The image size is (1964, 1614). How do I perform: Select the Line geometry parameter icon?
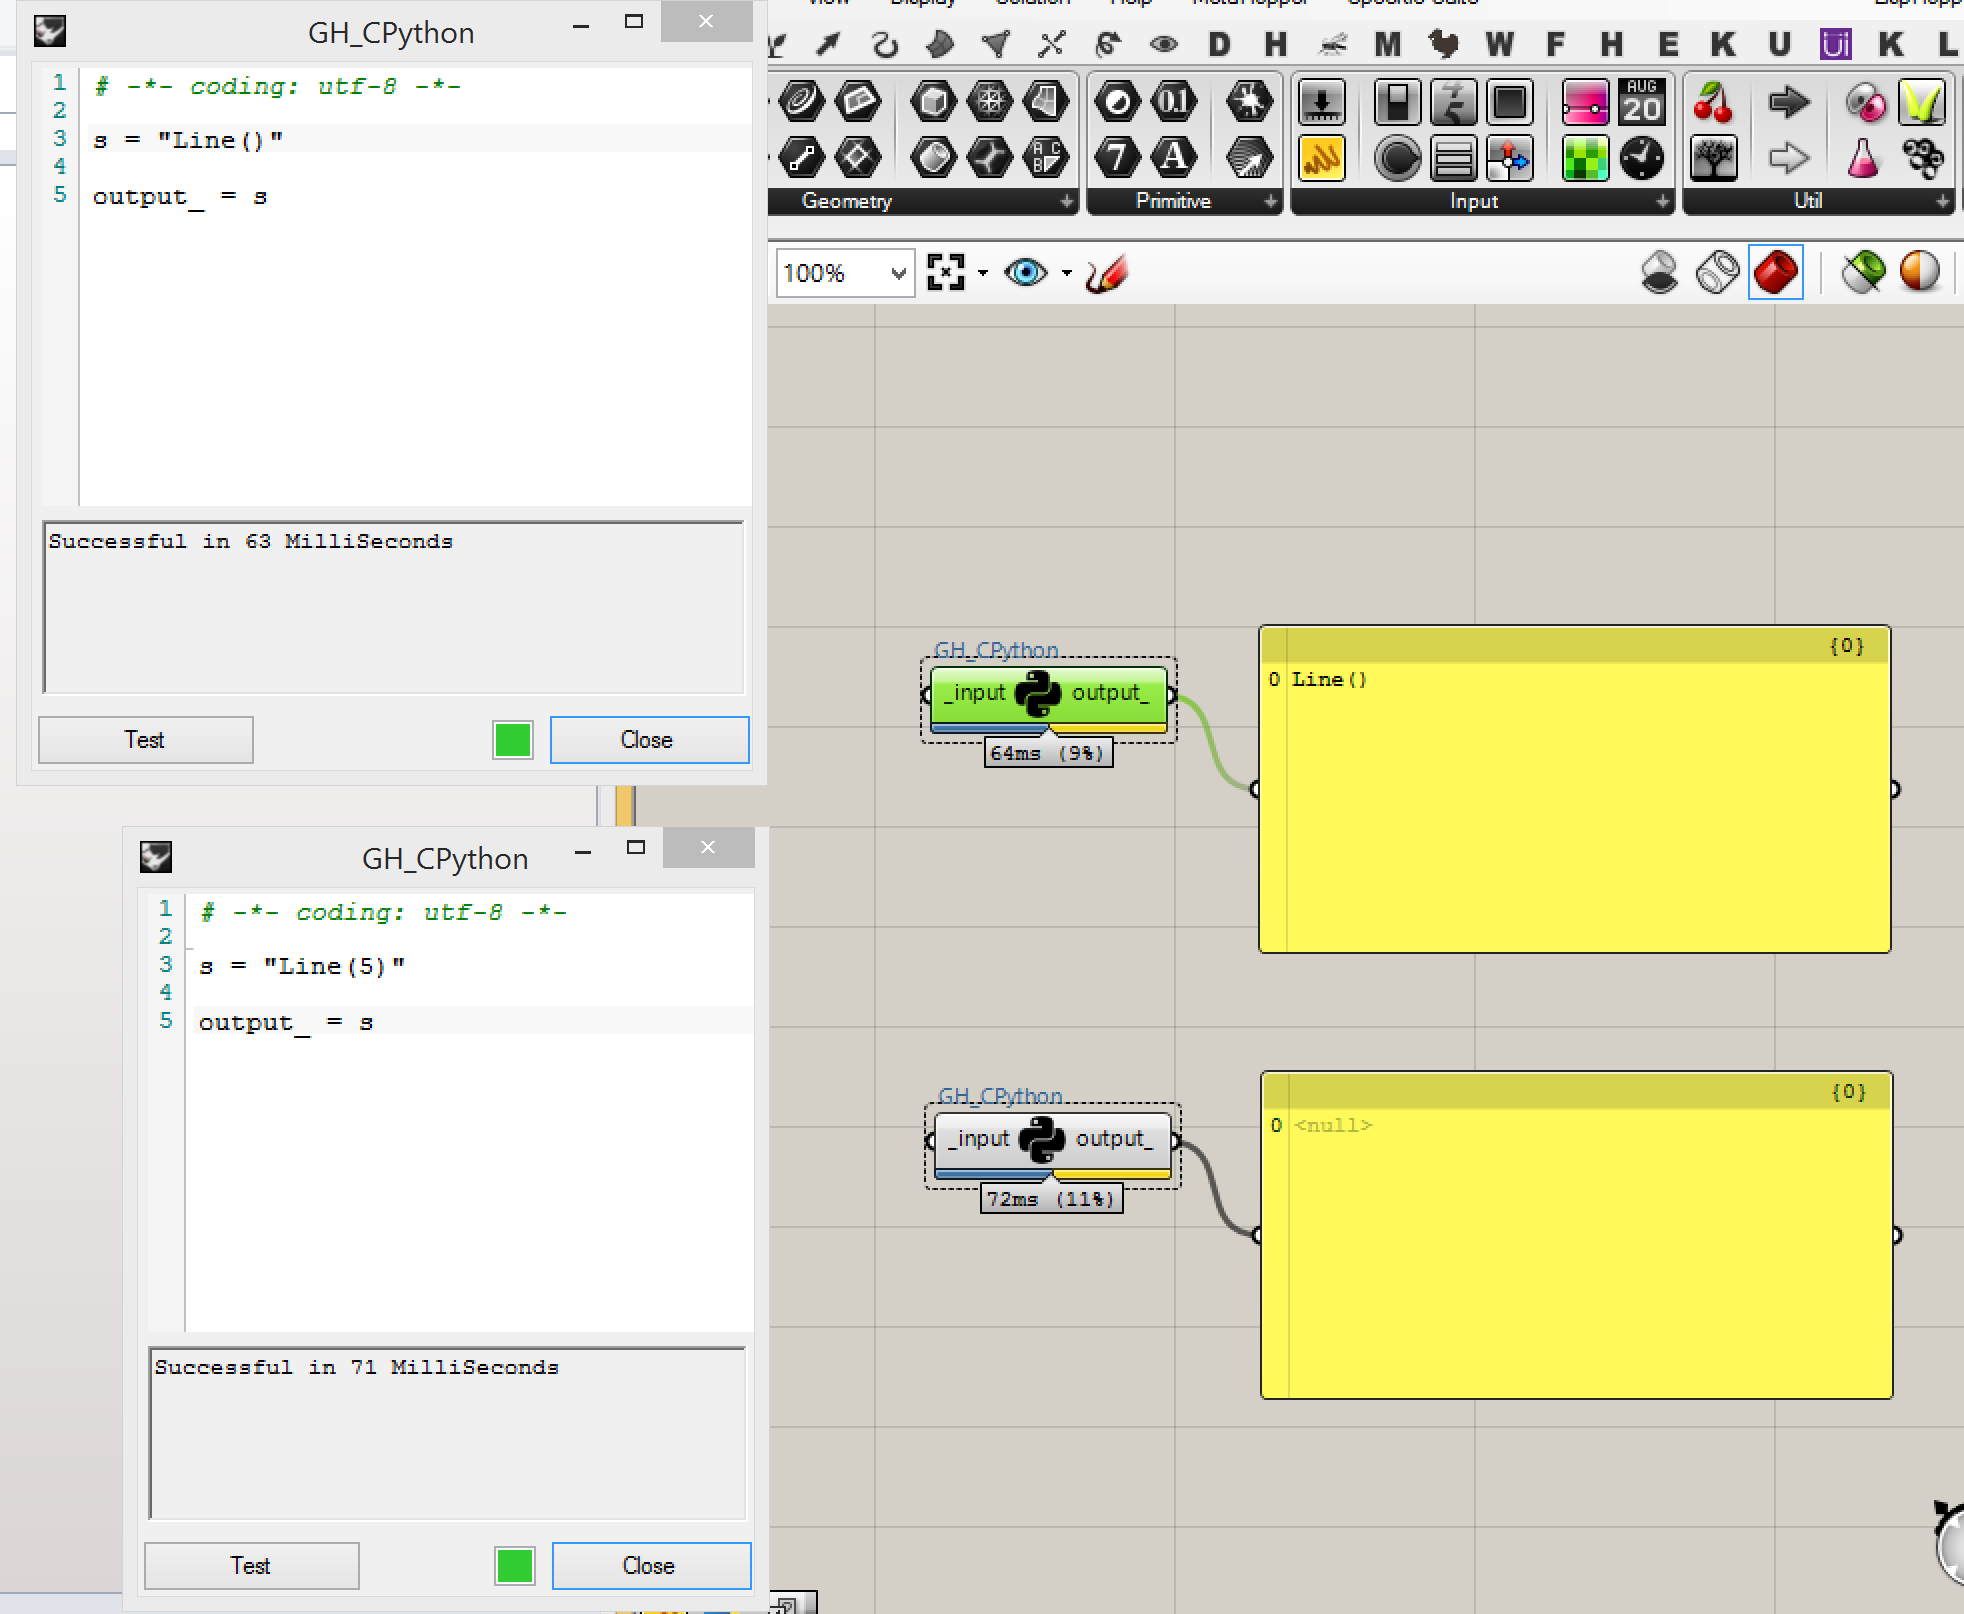tap(801, 157)
